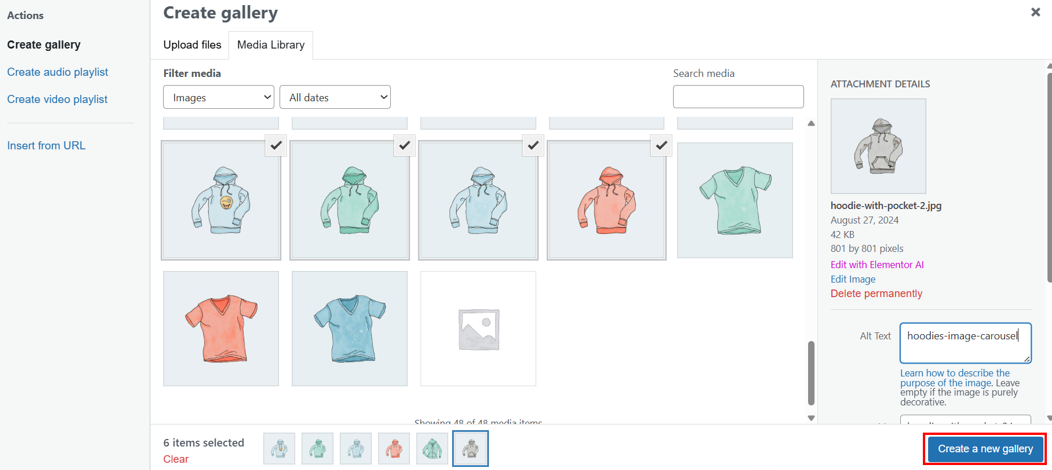Deselect the checkmark on the red hoodie
This screenshot has height=470, width=1052.
(x=661, y=145)
